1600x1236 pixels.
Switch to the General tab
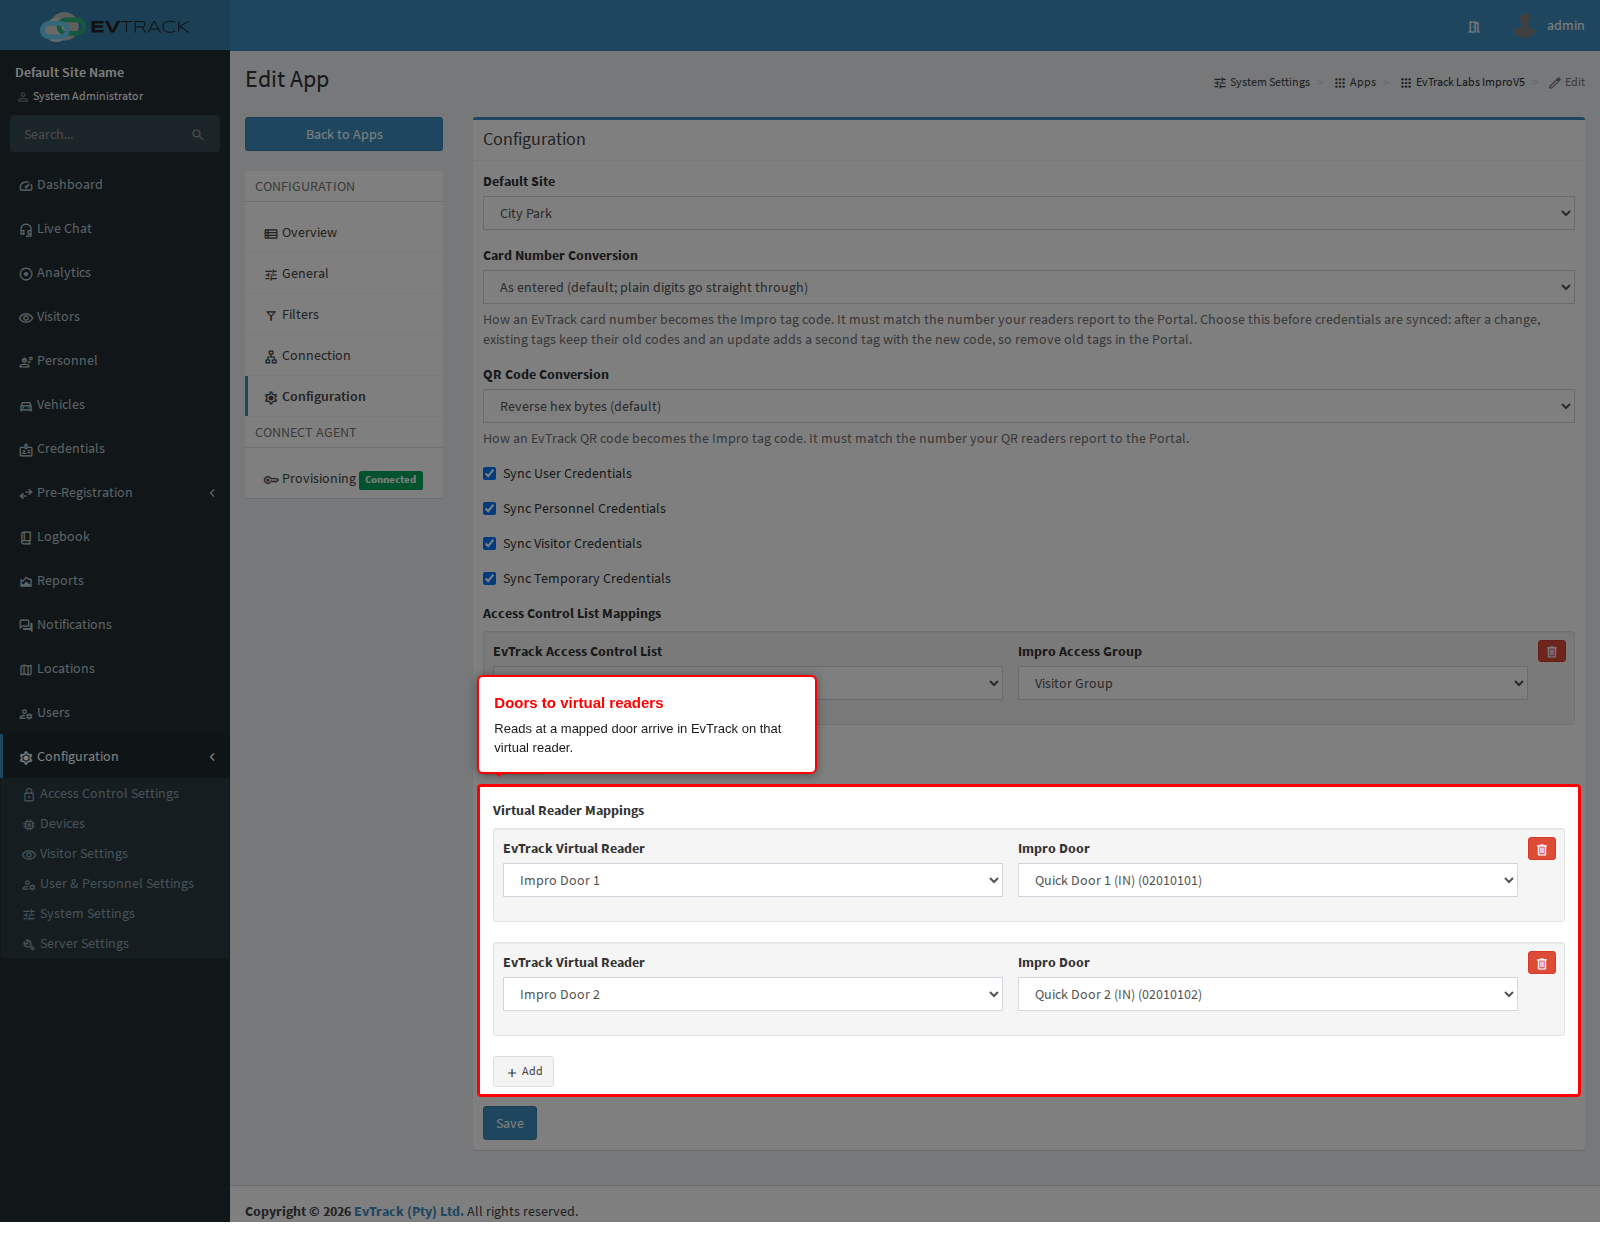click(x=344, y=274)
